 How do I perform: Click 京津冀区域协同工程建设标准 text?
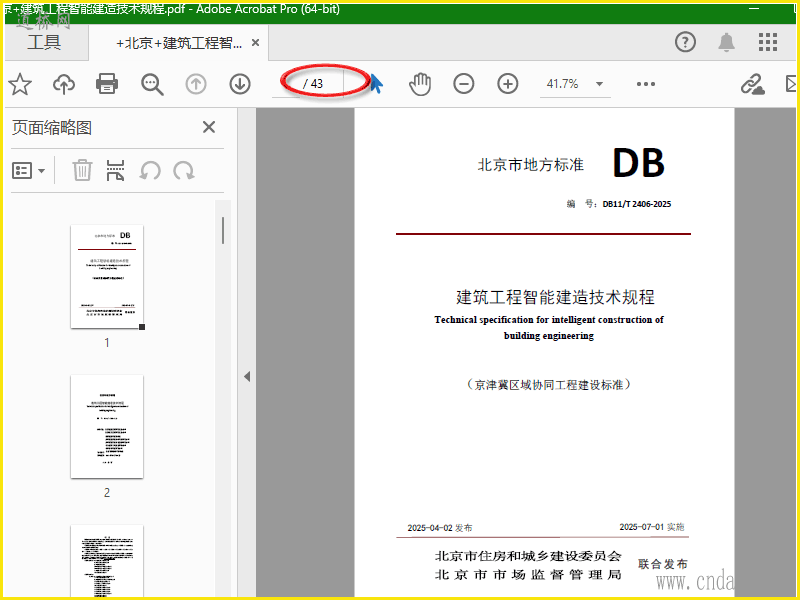pyautogui.click(x=549, y=385)
